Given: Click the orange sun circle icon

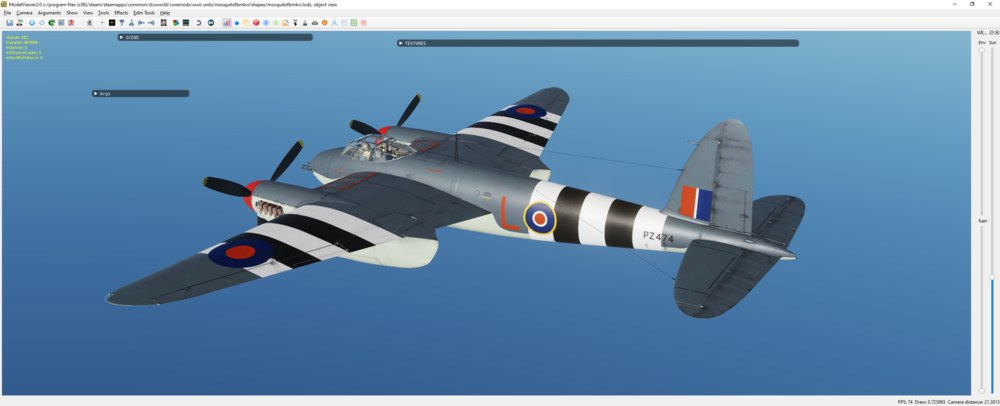Looking at the screenshot, I should (x=324, y=22).
